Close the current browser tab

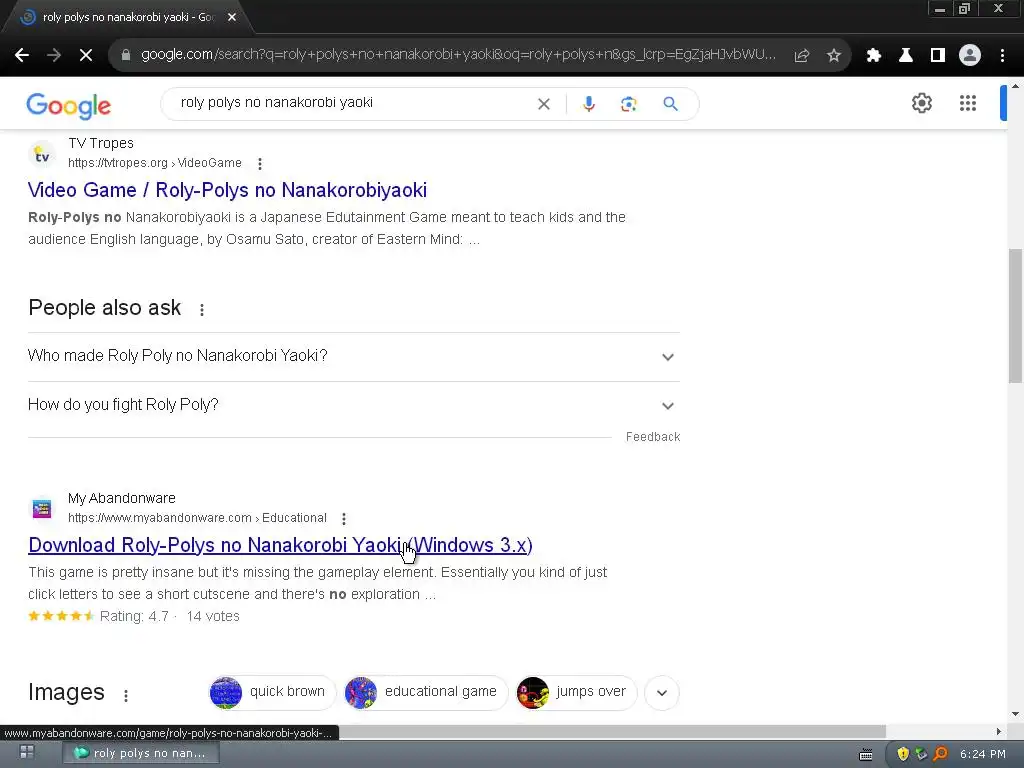(x=232, y=18)
